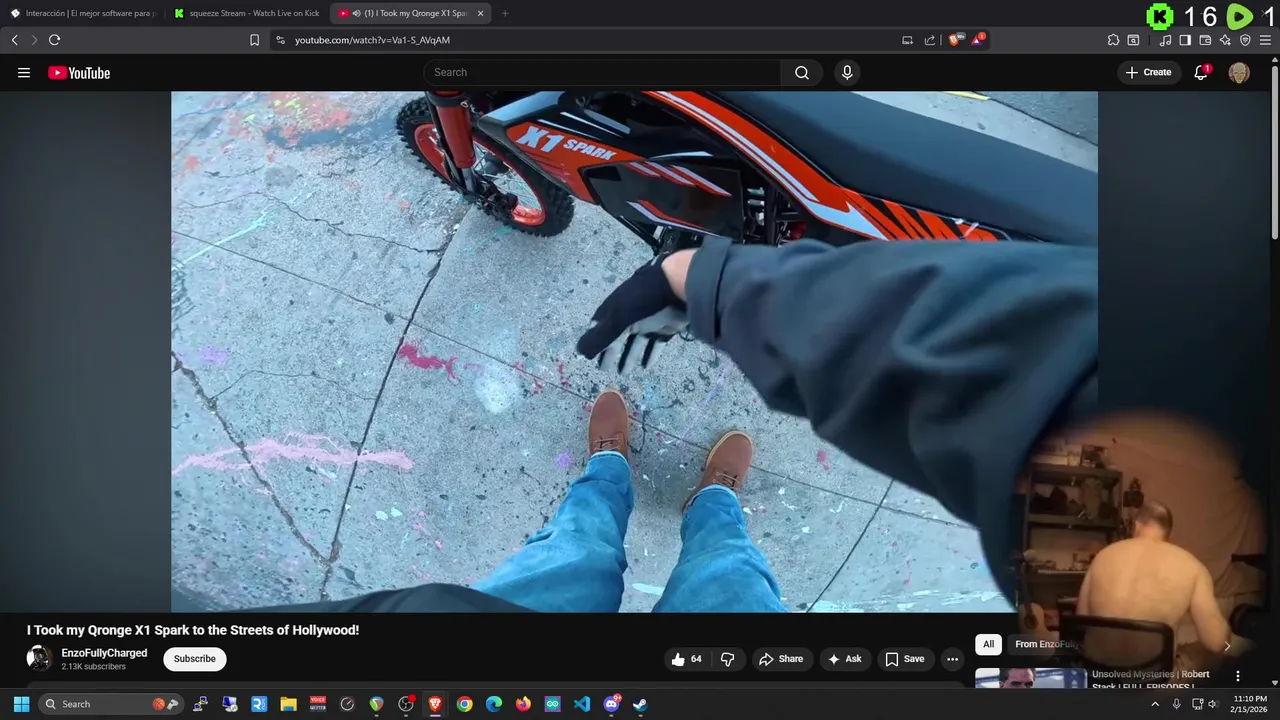Open the browser tab search icon
This screenshot has width=1280, height=720.
1133,40
